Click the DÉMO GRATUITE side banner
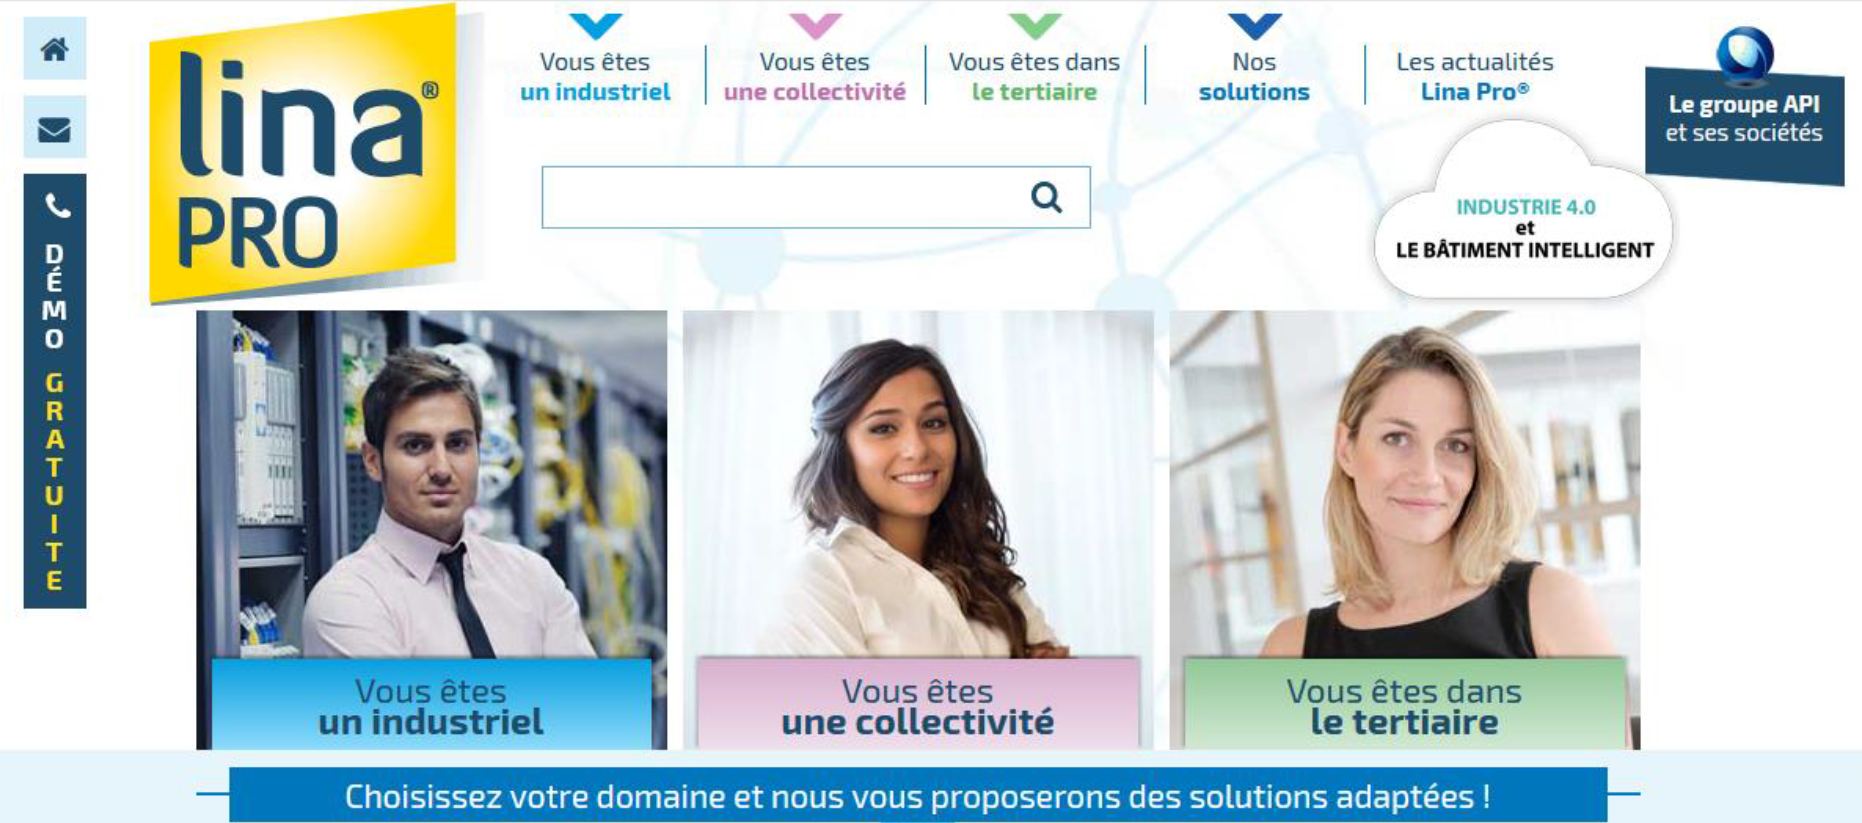This screenshot has height=823, width=1862. (x=55, y=391)
